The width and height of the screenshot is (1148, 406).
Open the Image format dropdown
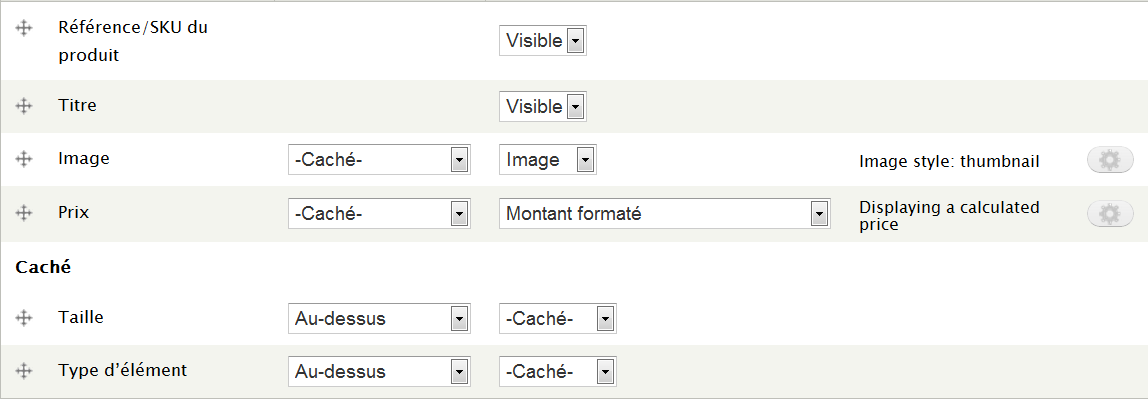pos(547,160)
